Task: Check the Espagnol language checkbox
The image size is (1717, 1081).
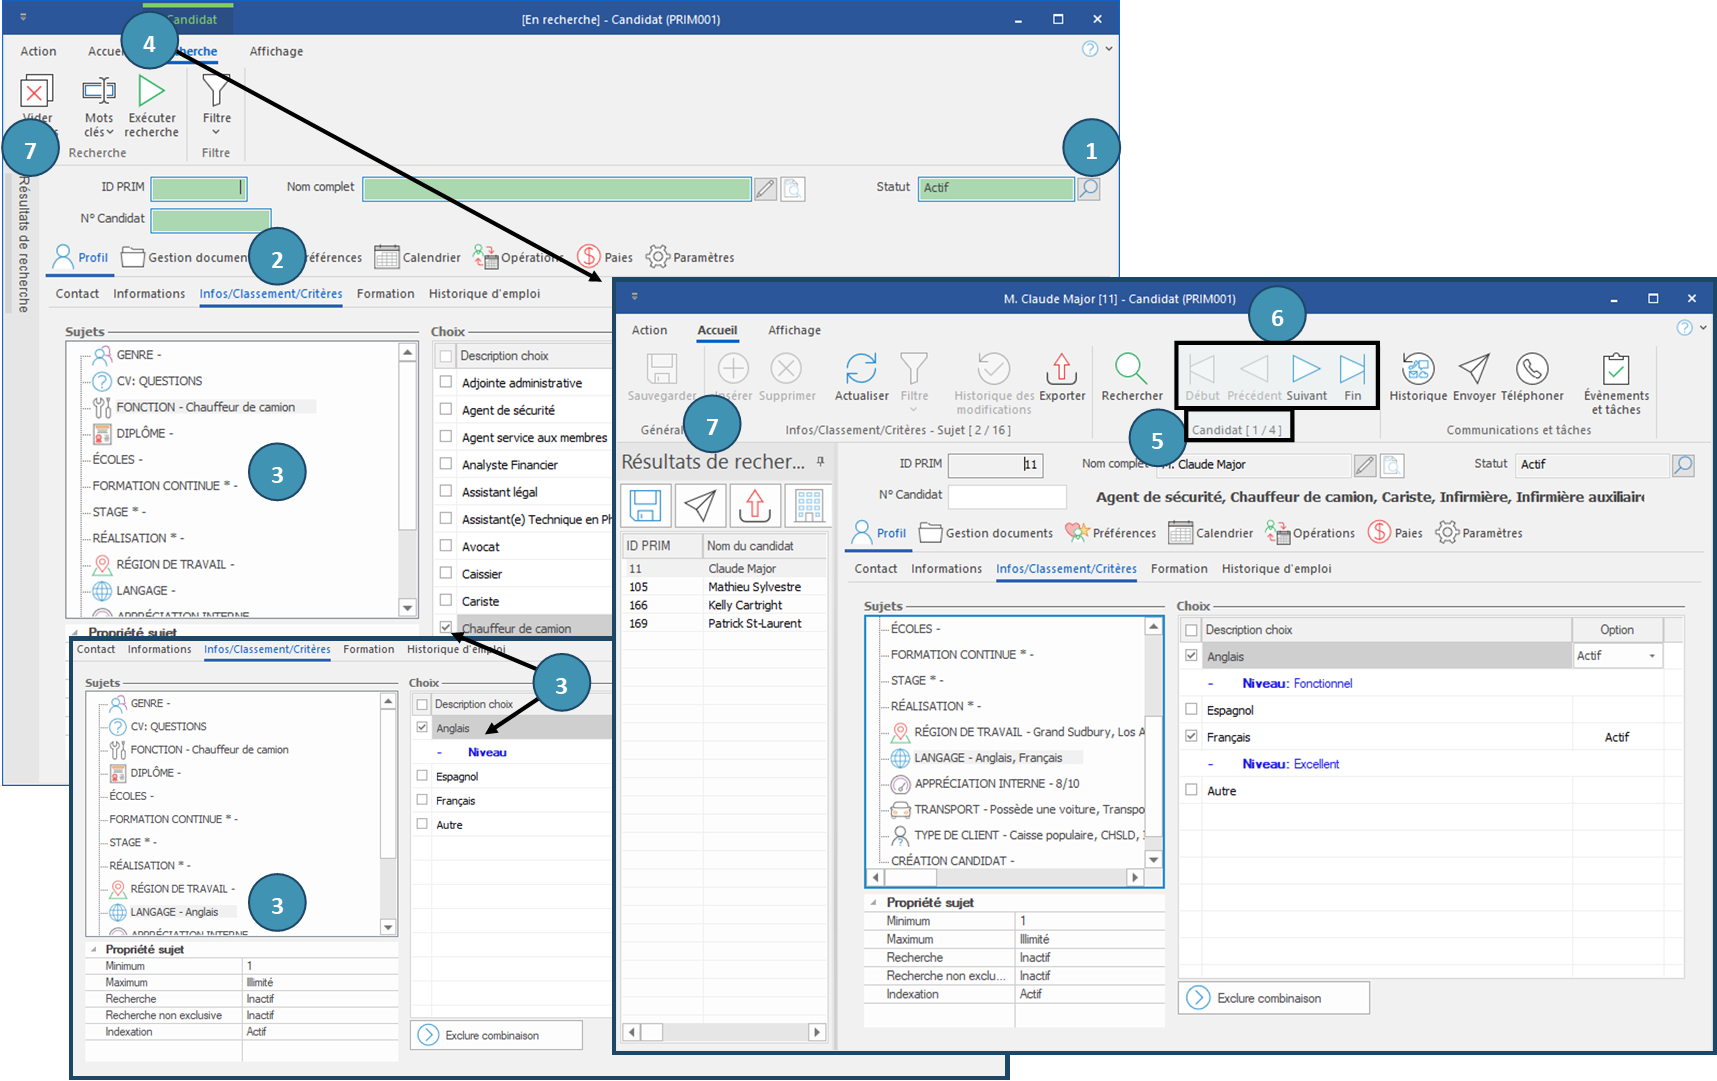Action: pos(1191,709)
